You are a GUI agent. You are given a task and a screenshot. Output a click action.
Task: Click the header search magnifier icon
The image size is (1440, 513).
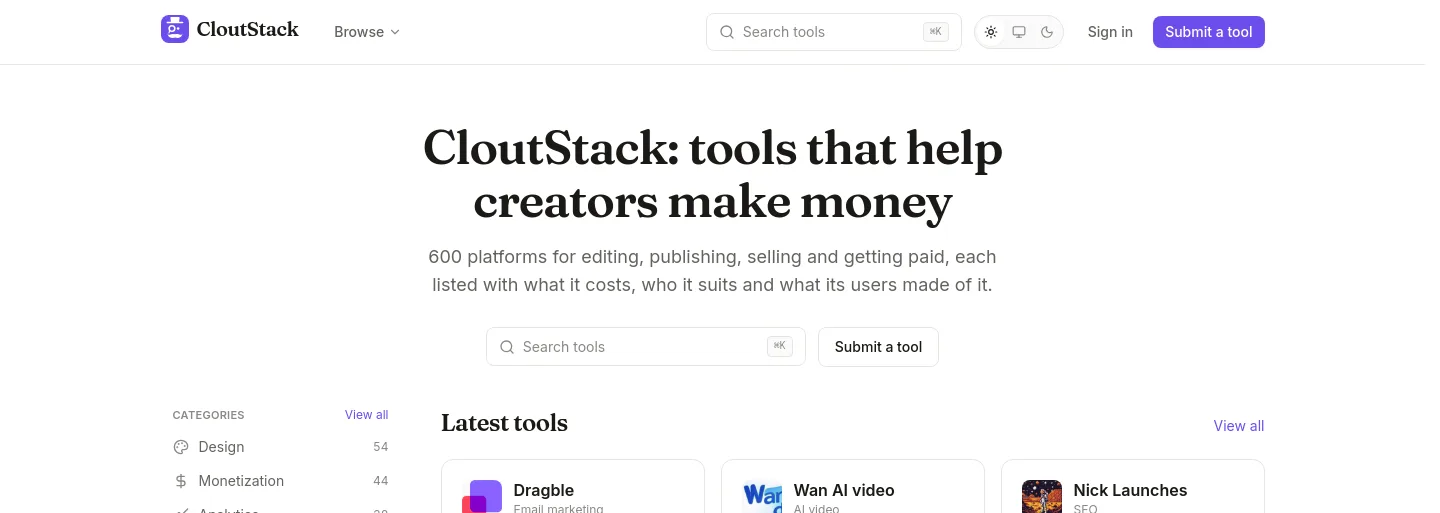pos(727,32)
